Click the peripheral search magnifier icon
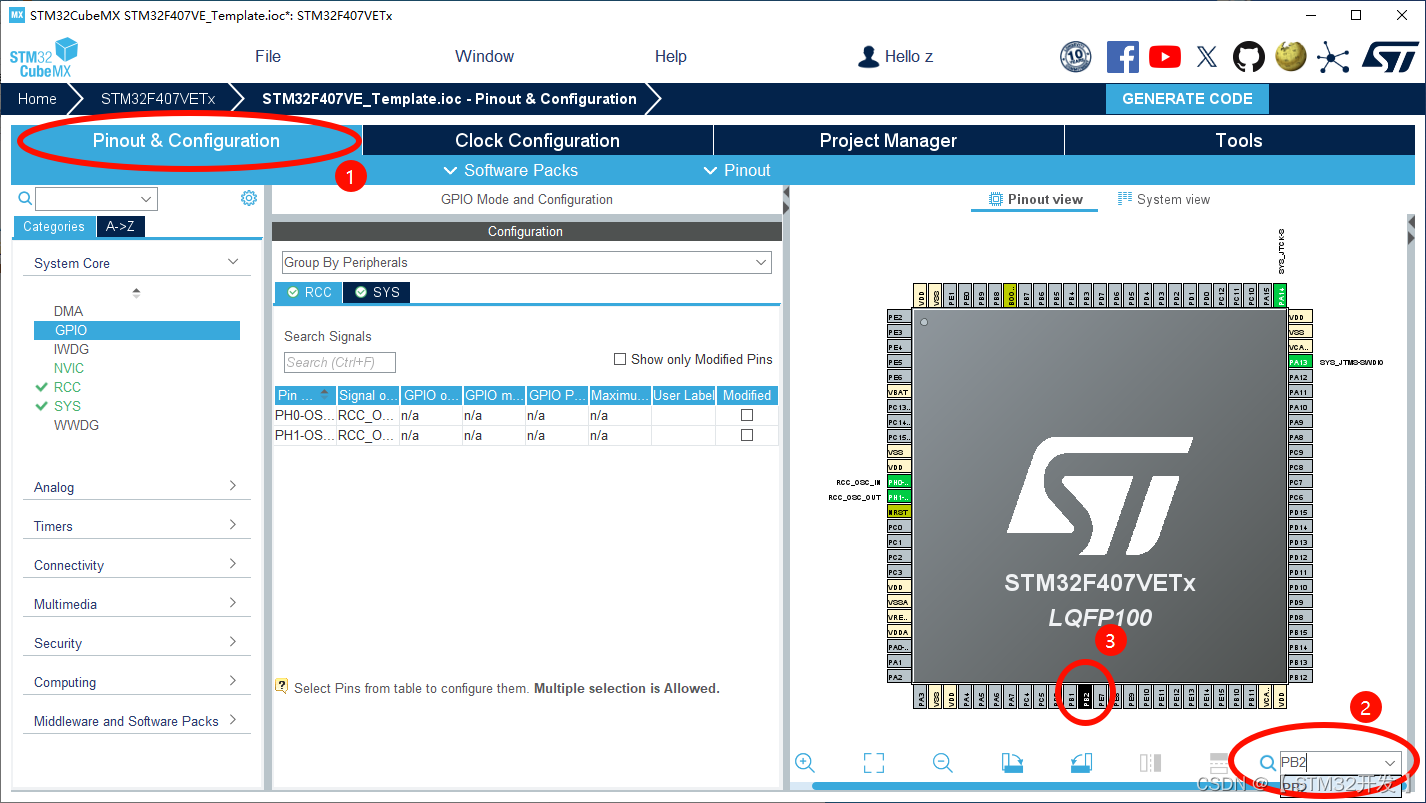The image size is (1426, 803). click(25, 198)
